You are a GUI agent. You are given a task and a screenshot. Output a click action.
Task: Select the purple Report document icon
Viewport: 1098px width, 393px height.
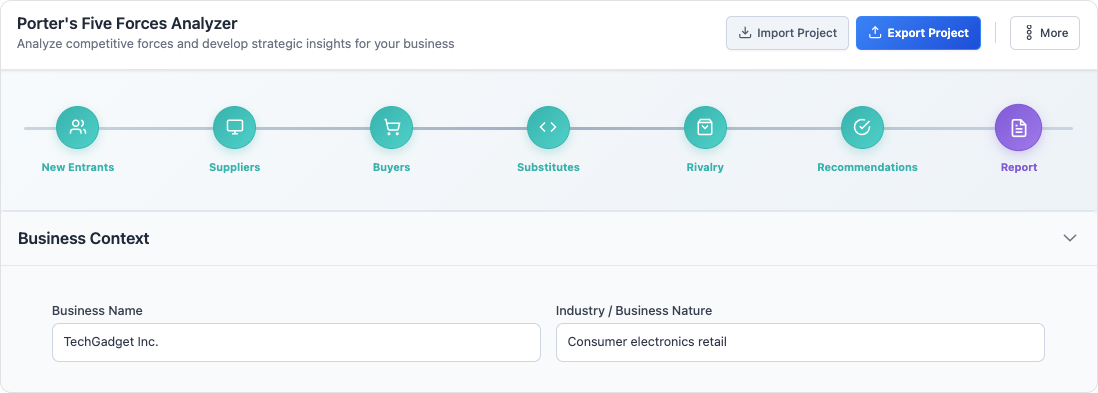tap(1019, 127)
